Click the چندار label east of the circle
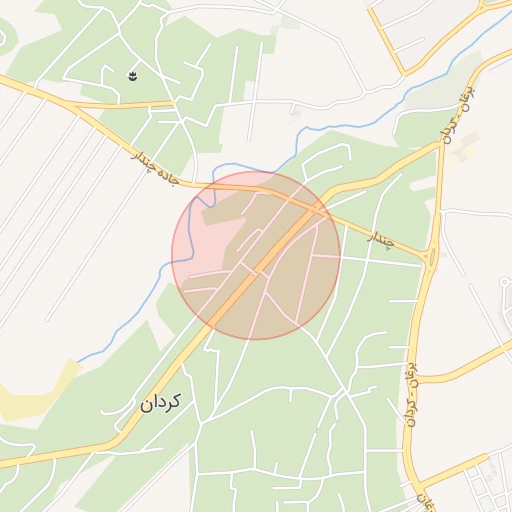 click(381, 240)
